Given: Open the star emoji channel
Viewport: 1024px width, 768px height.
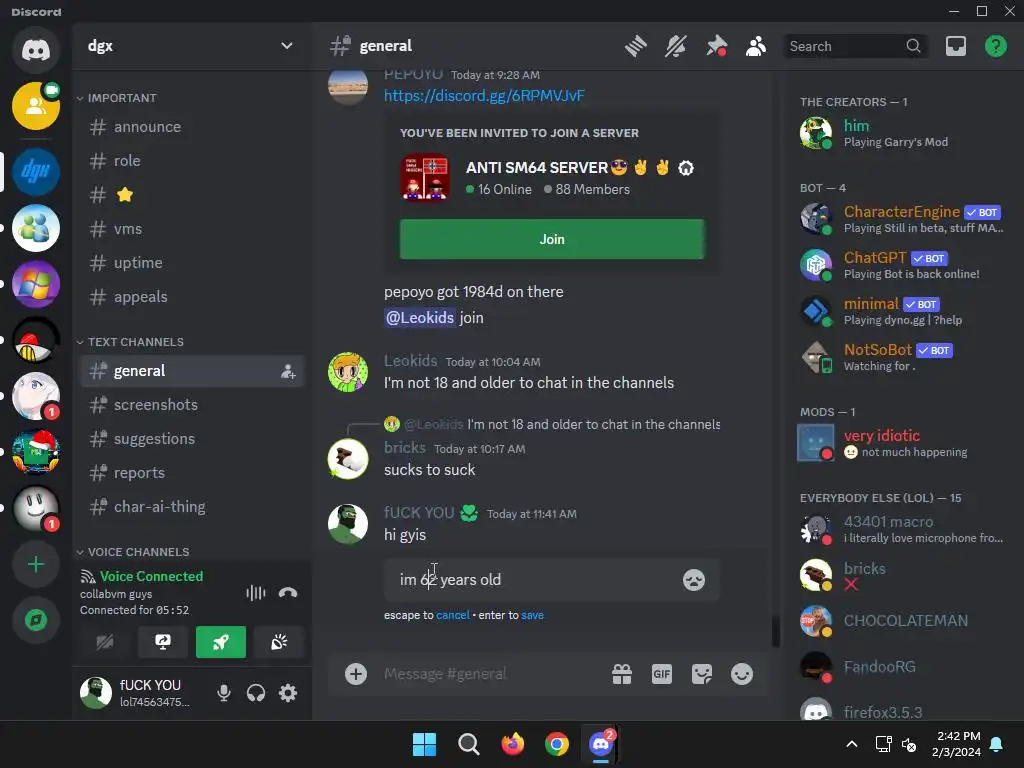Looking at the screenshot, I should (x=192, y=195).
